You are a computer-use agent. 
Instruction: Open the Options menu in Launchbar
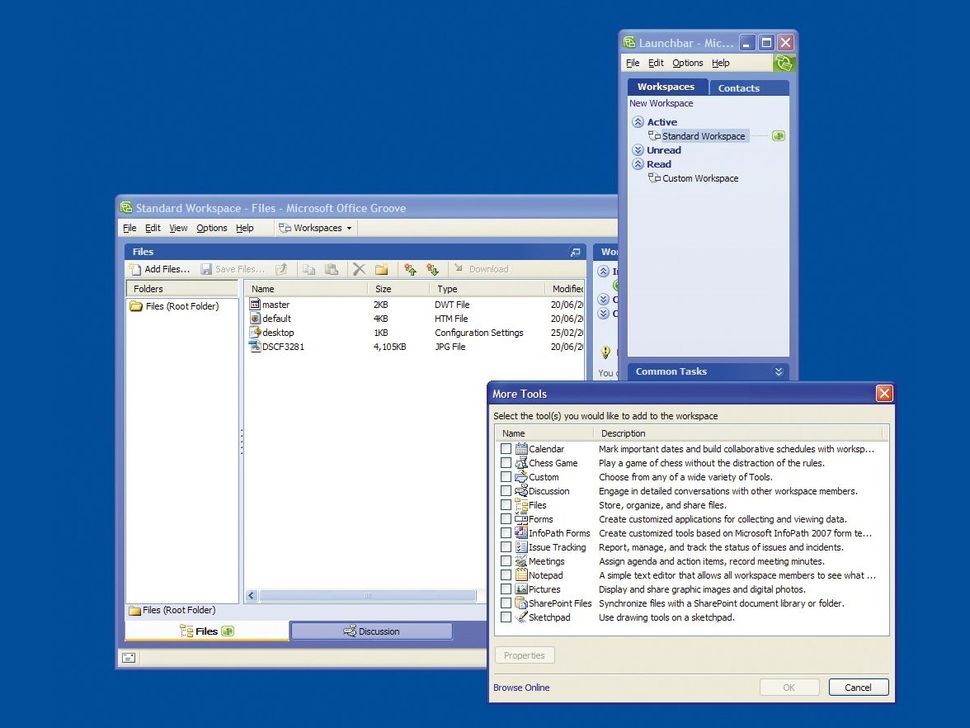coord(688,62)
